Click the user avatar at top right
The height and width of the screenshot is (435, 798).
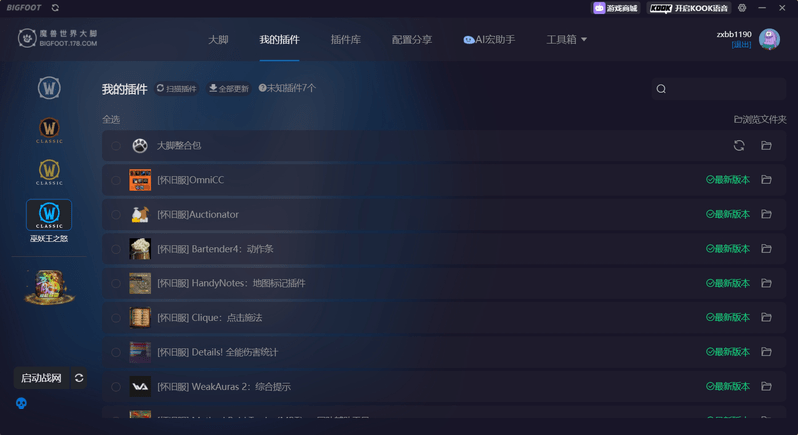pyautogui.click(x=769, y=39)
